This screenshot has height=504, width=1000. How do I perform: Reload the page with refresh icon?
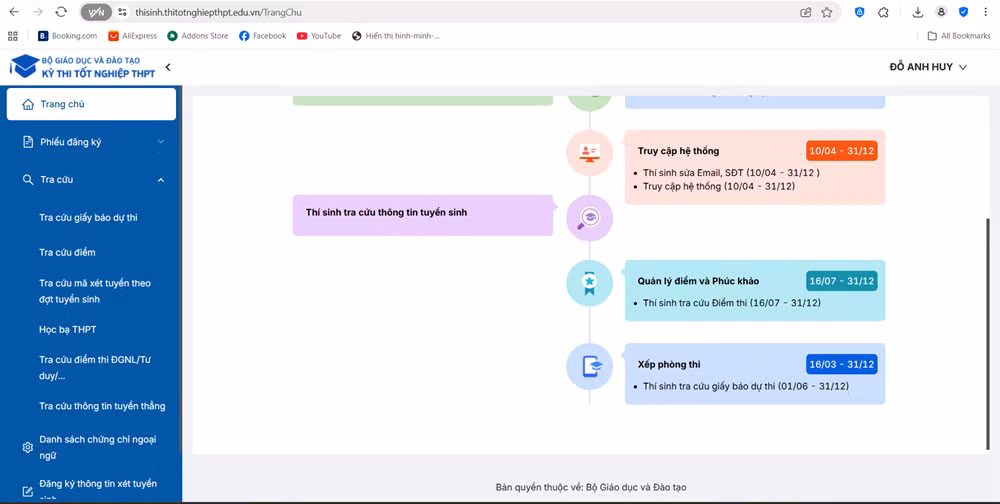pyautogui.click(x=61, y=12)
